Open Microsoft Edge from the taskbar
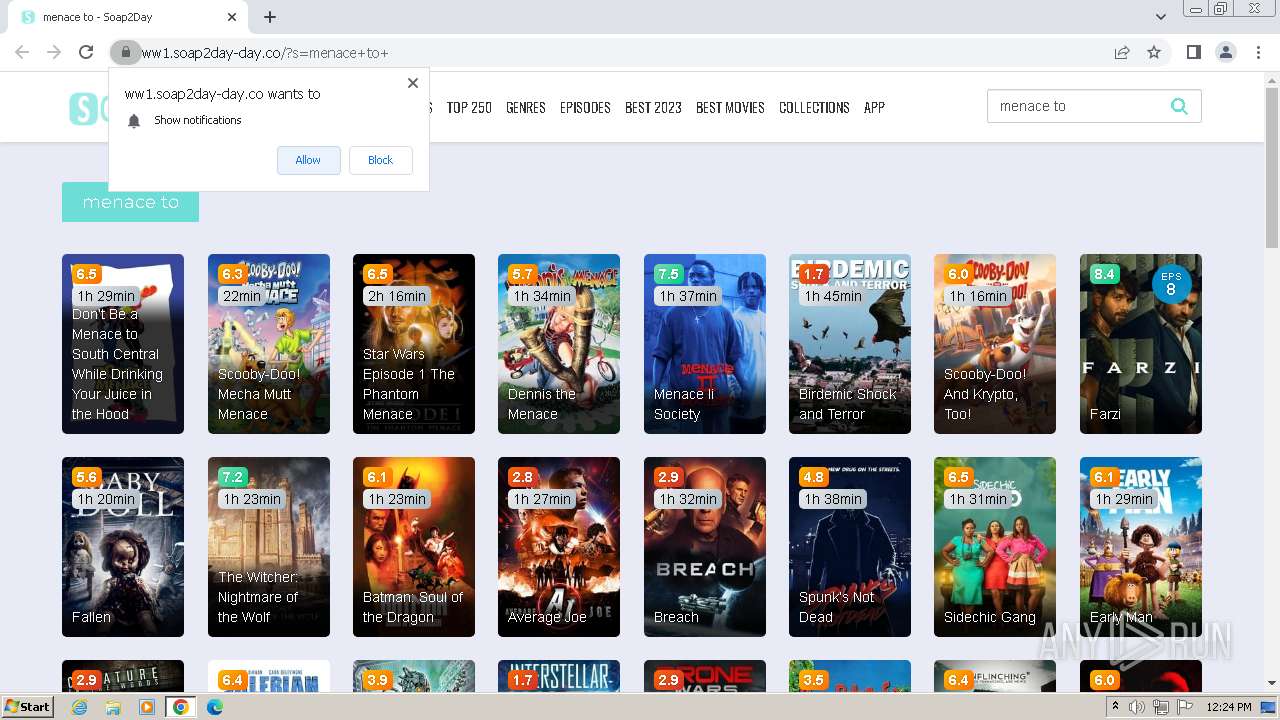Image resolution: width=1280 pixels, height=720 pixels. pyautogui.click(x=214, y=707)
